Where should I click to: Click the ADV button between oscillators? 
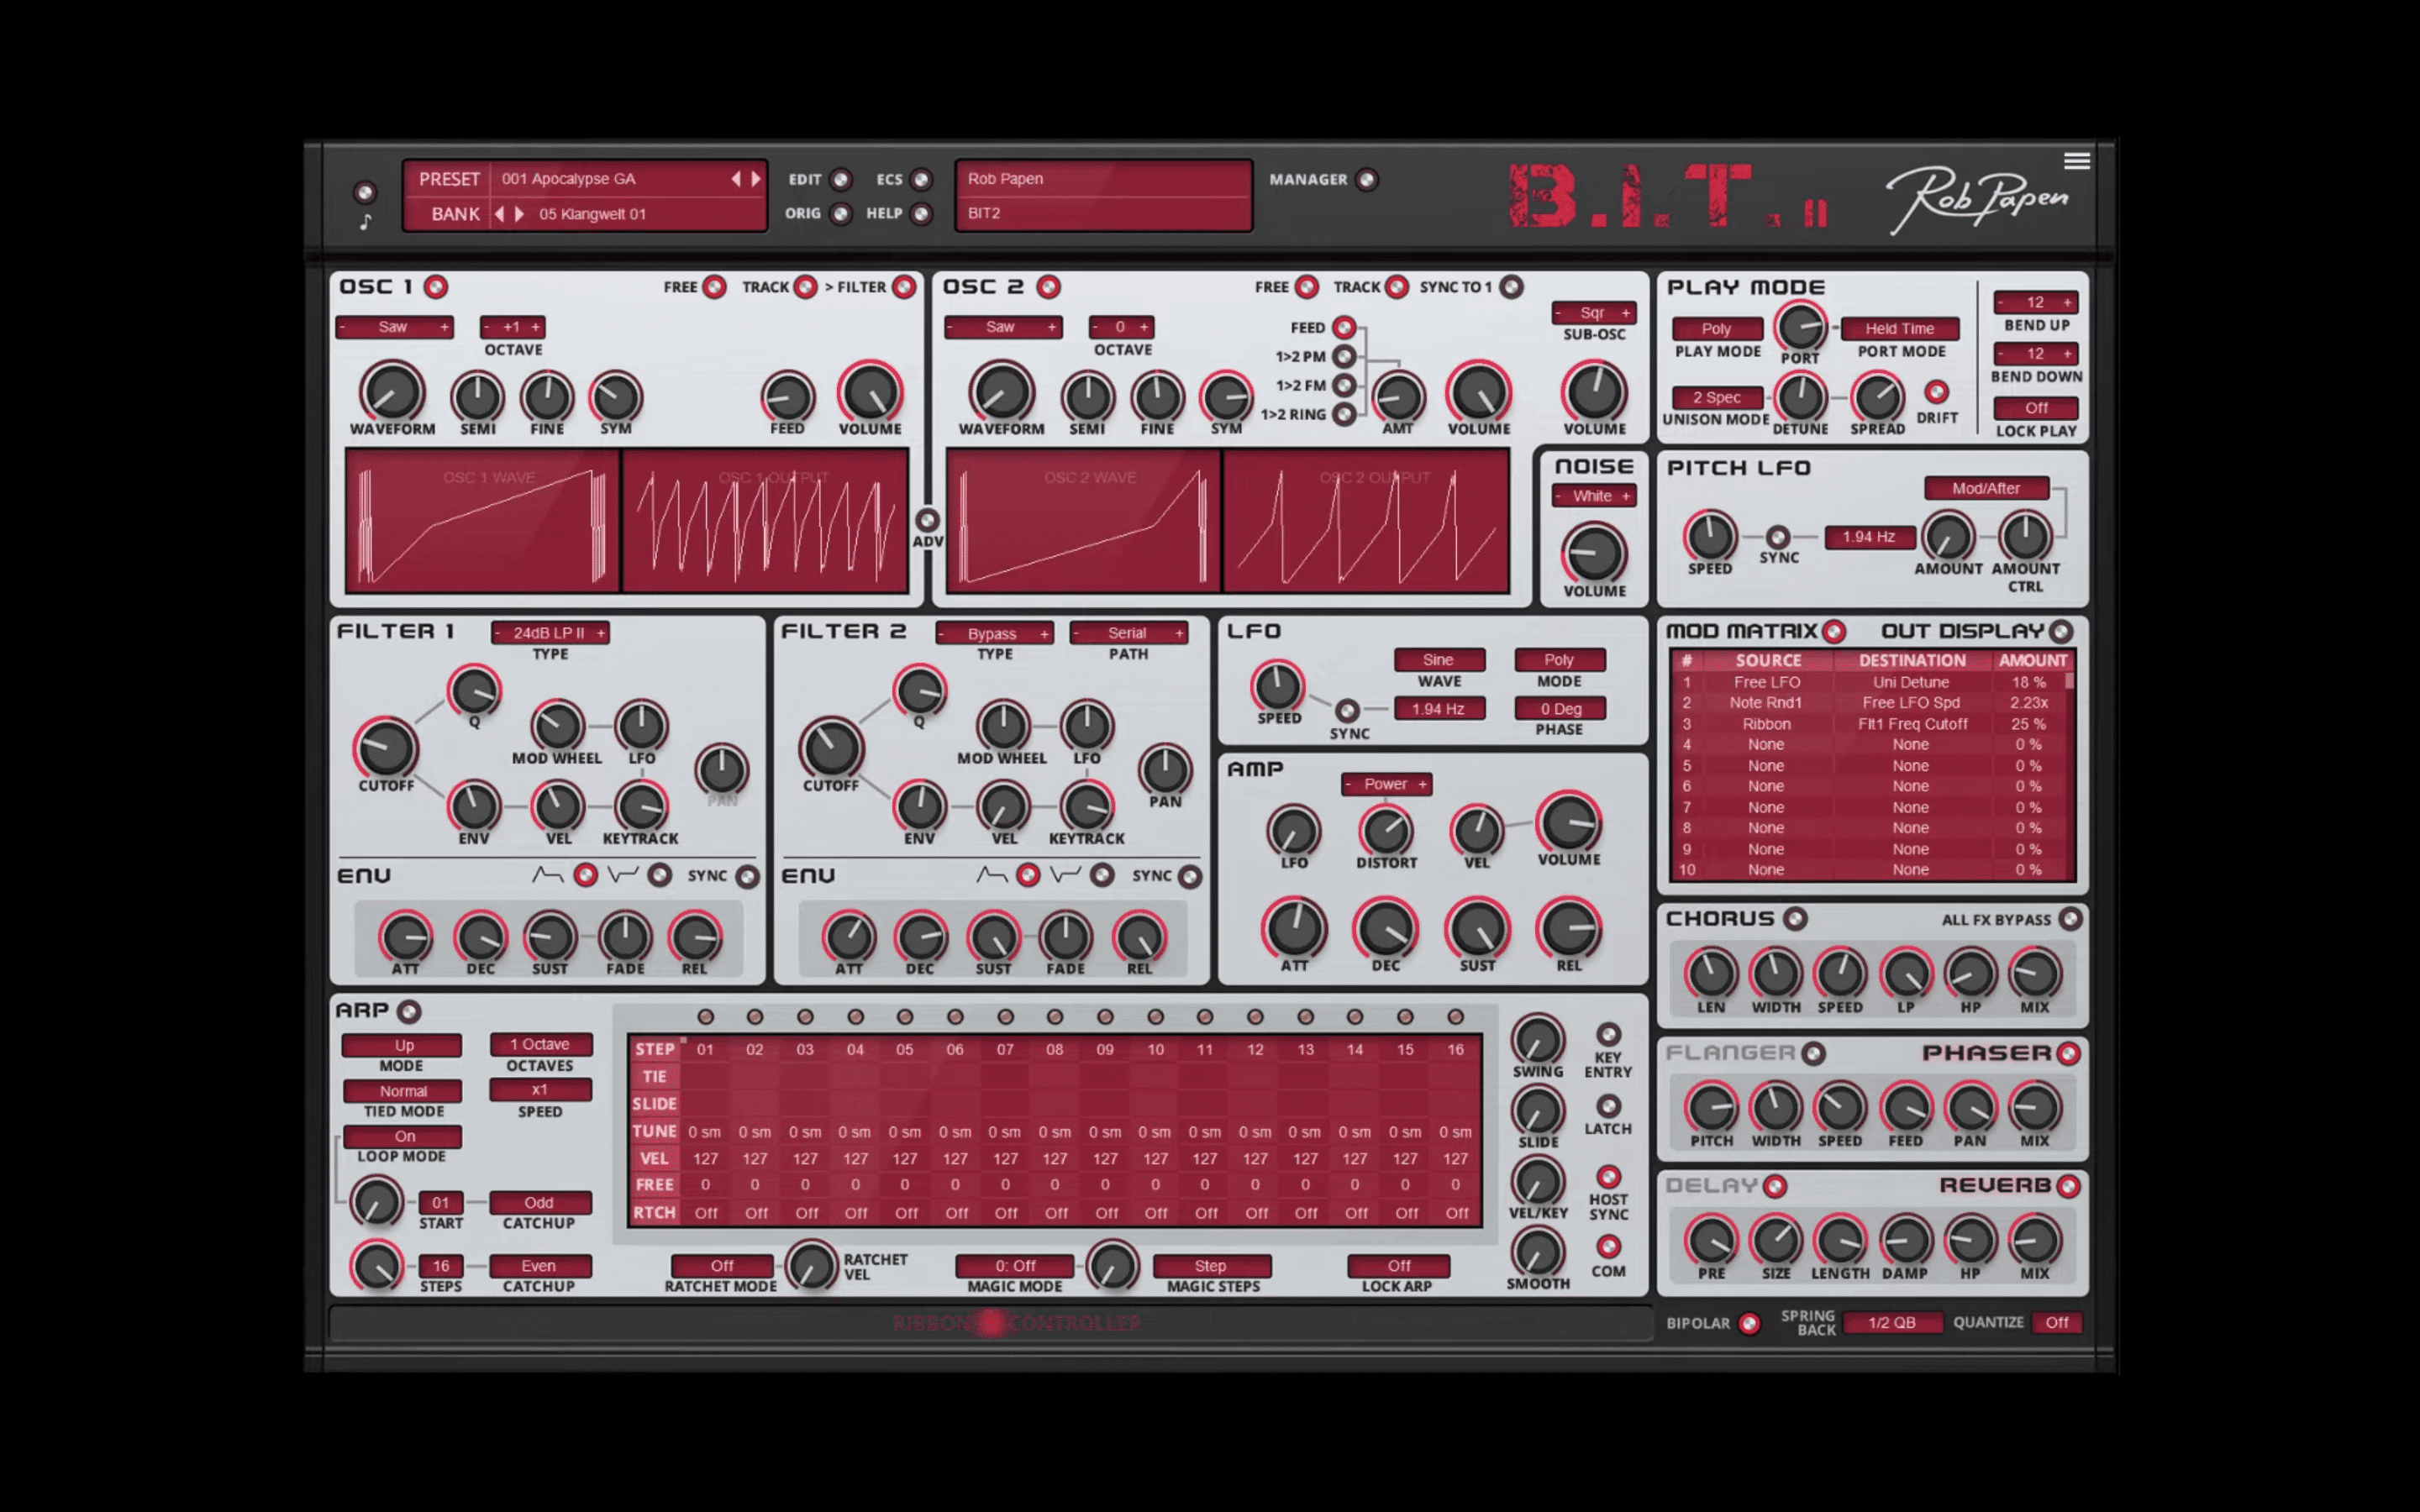927,521
